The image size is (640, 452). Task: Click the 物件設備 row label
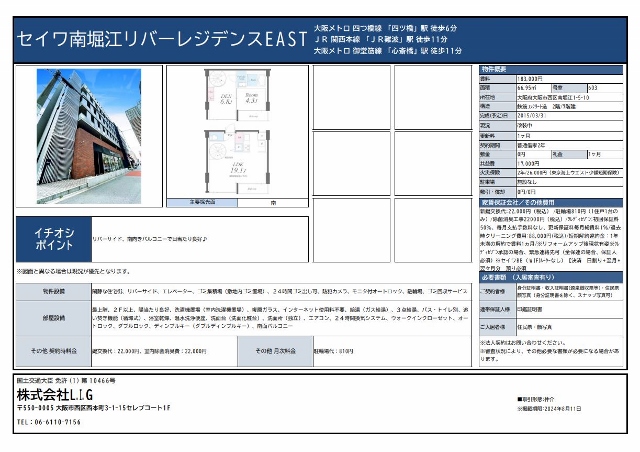pos(53,291)
